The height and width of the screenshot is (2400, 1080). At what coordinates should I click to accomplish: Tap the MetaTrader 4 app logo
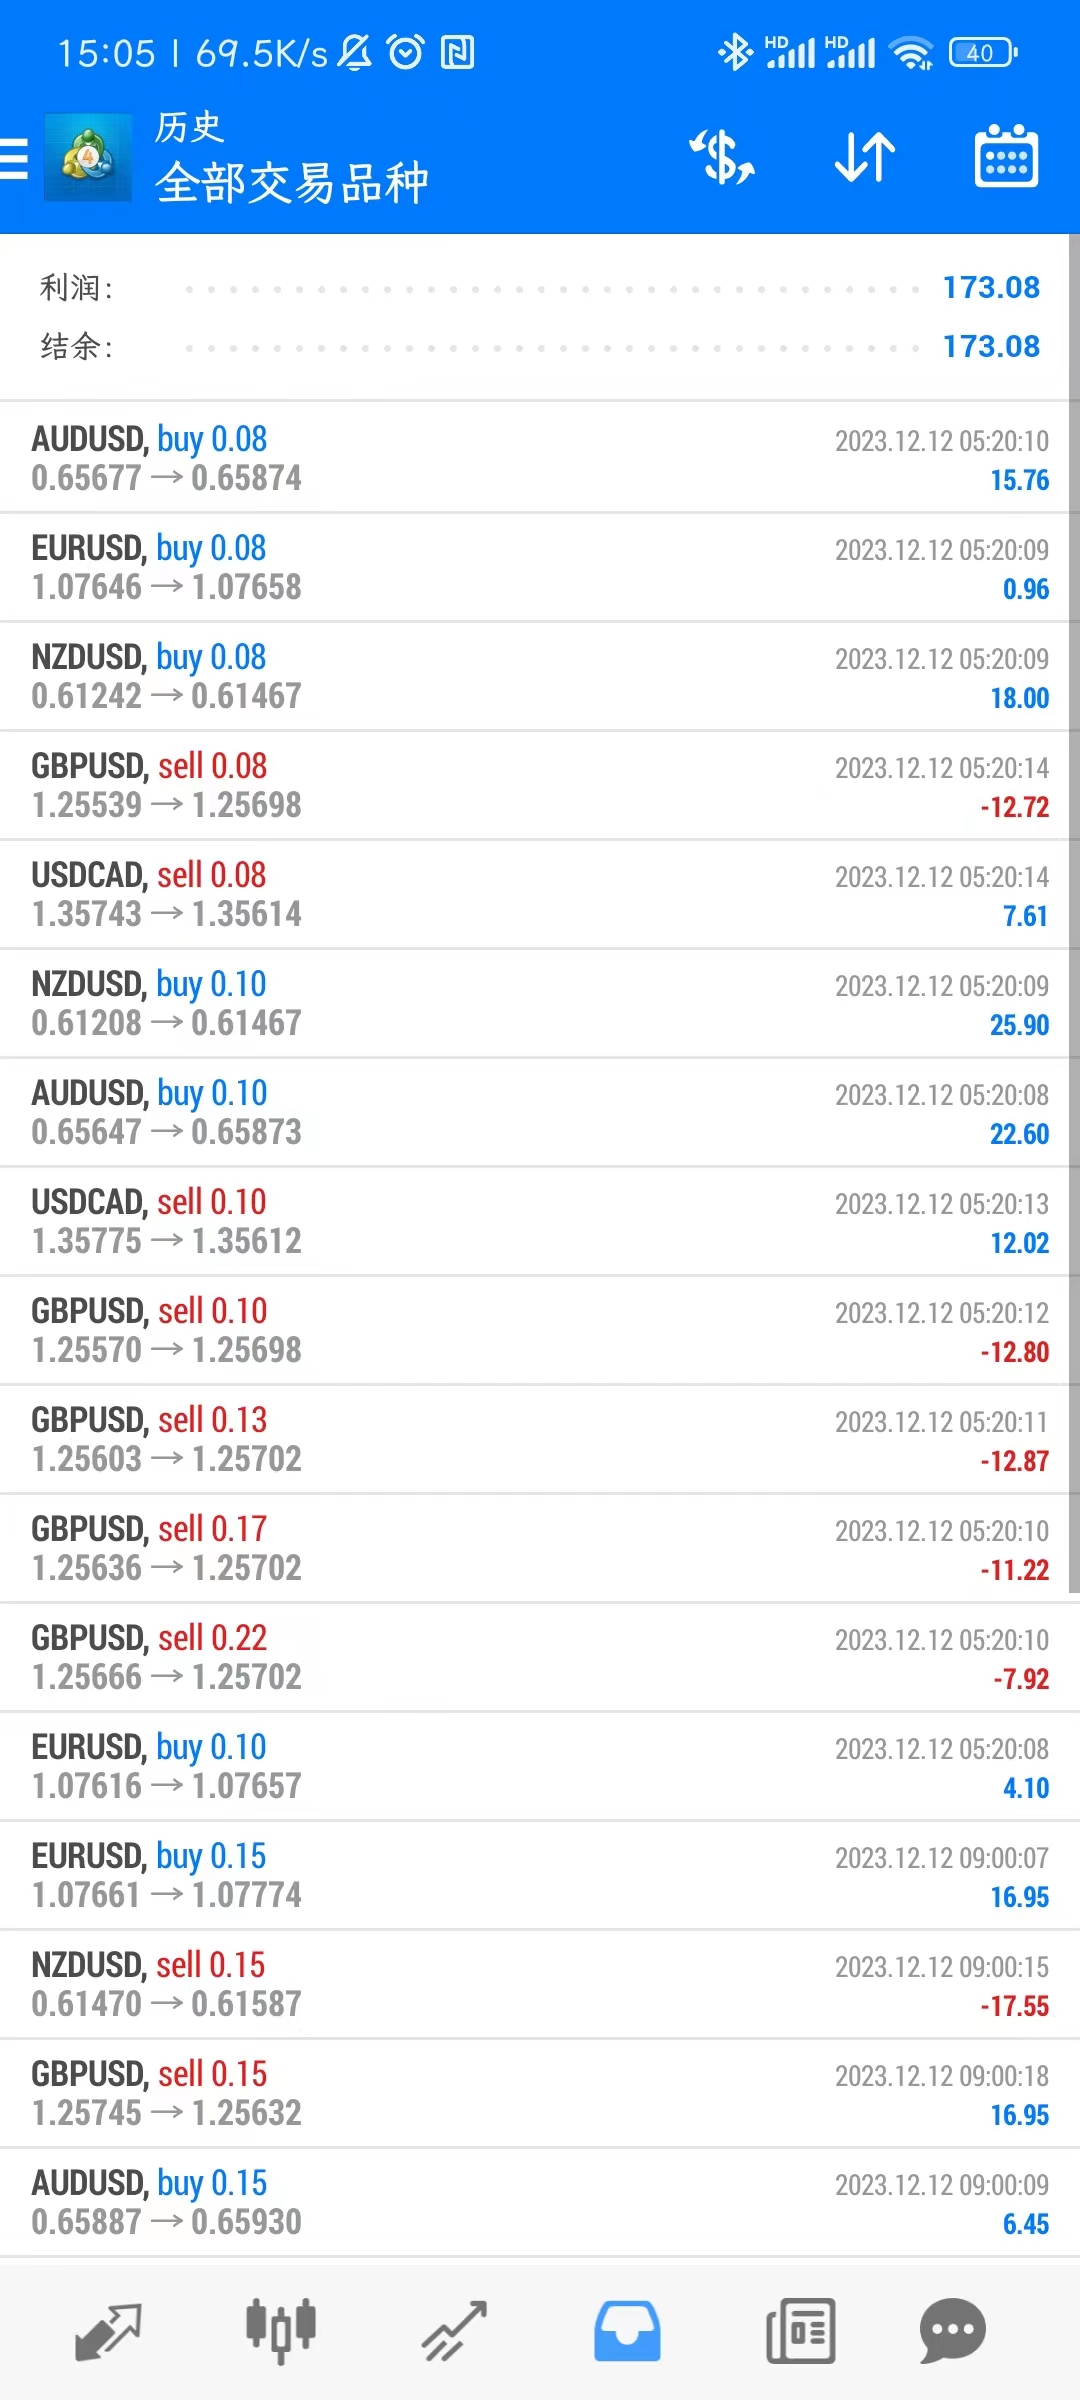(88, 158)
